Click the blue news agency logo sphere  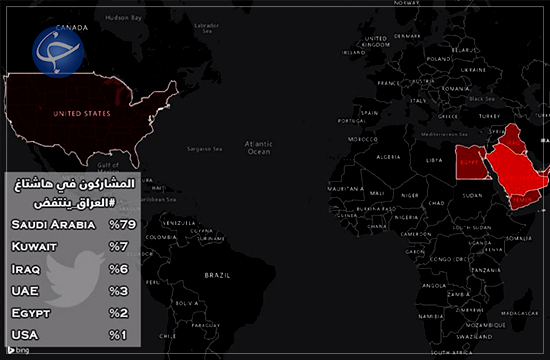point(58,52)
